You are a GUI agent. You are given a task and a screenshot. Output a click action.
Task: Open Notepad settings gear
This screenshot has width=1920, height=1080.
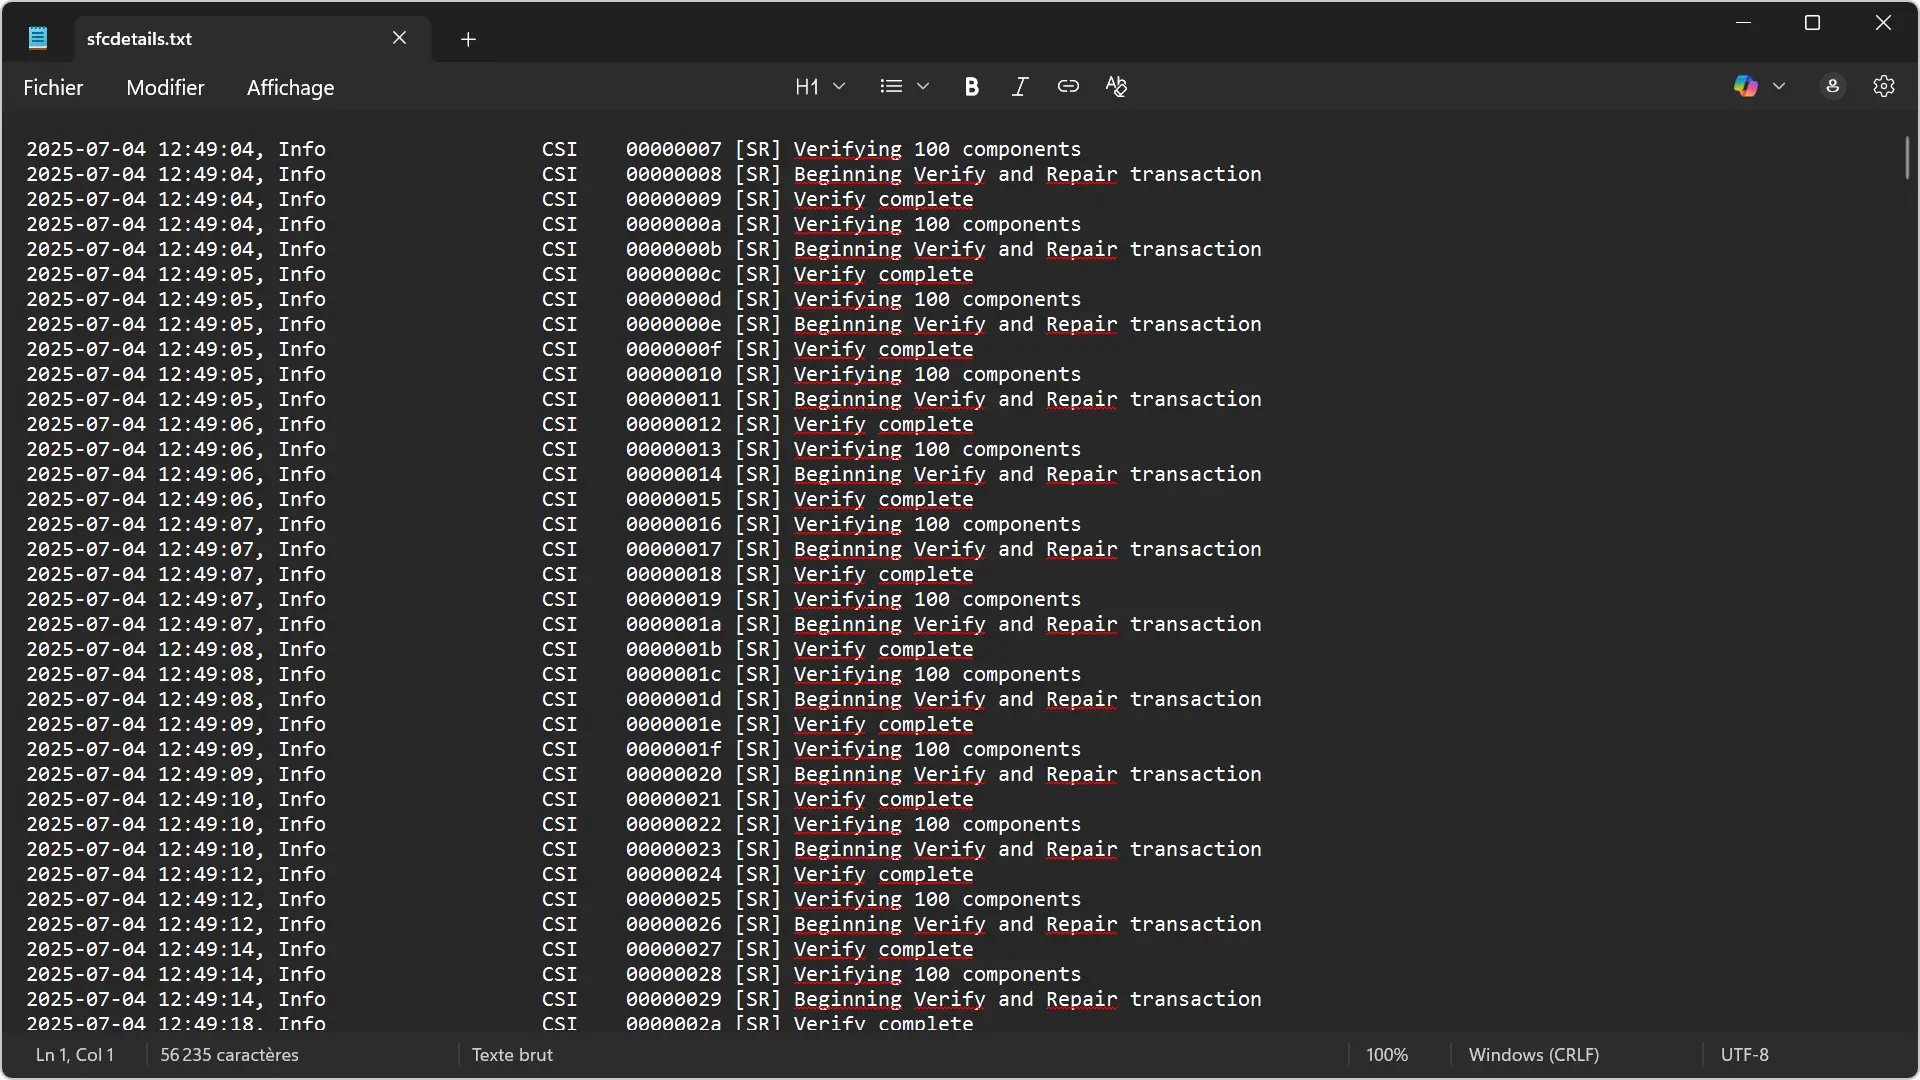1884,86
